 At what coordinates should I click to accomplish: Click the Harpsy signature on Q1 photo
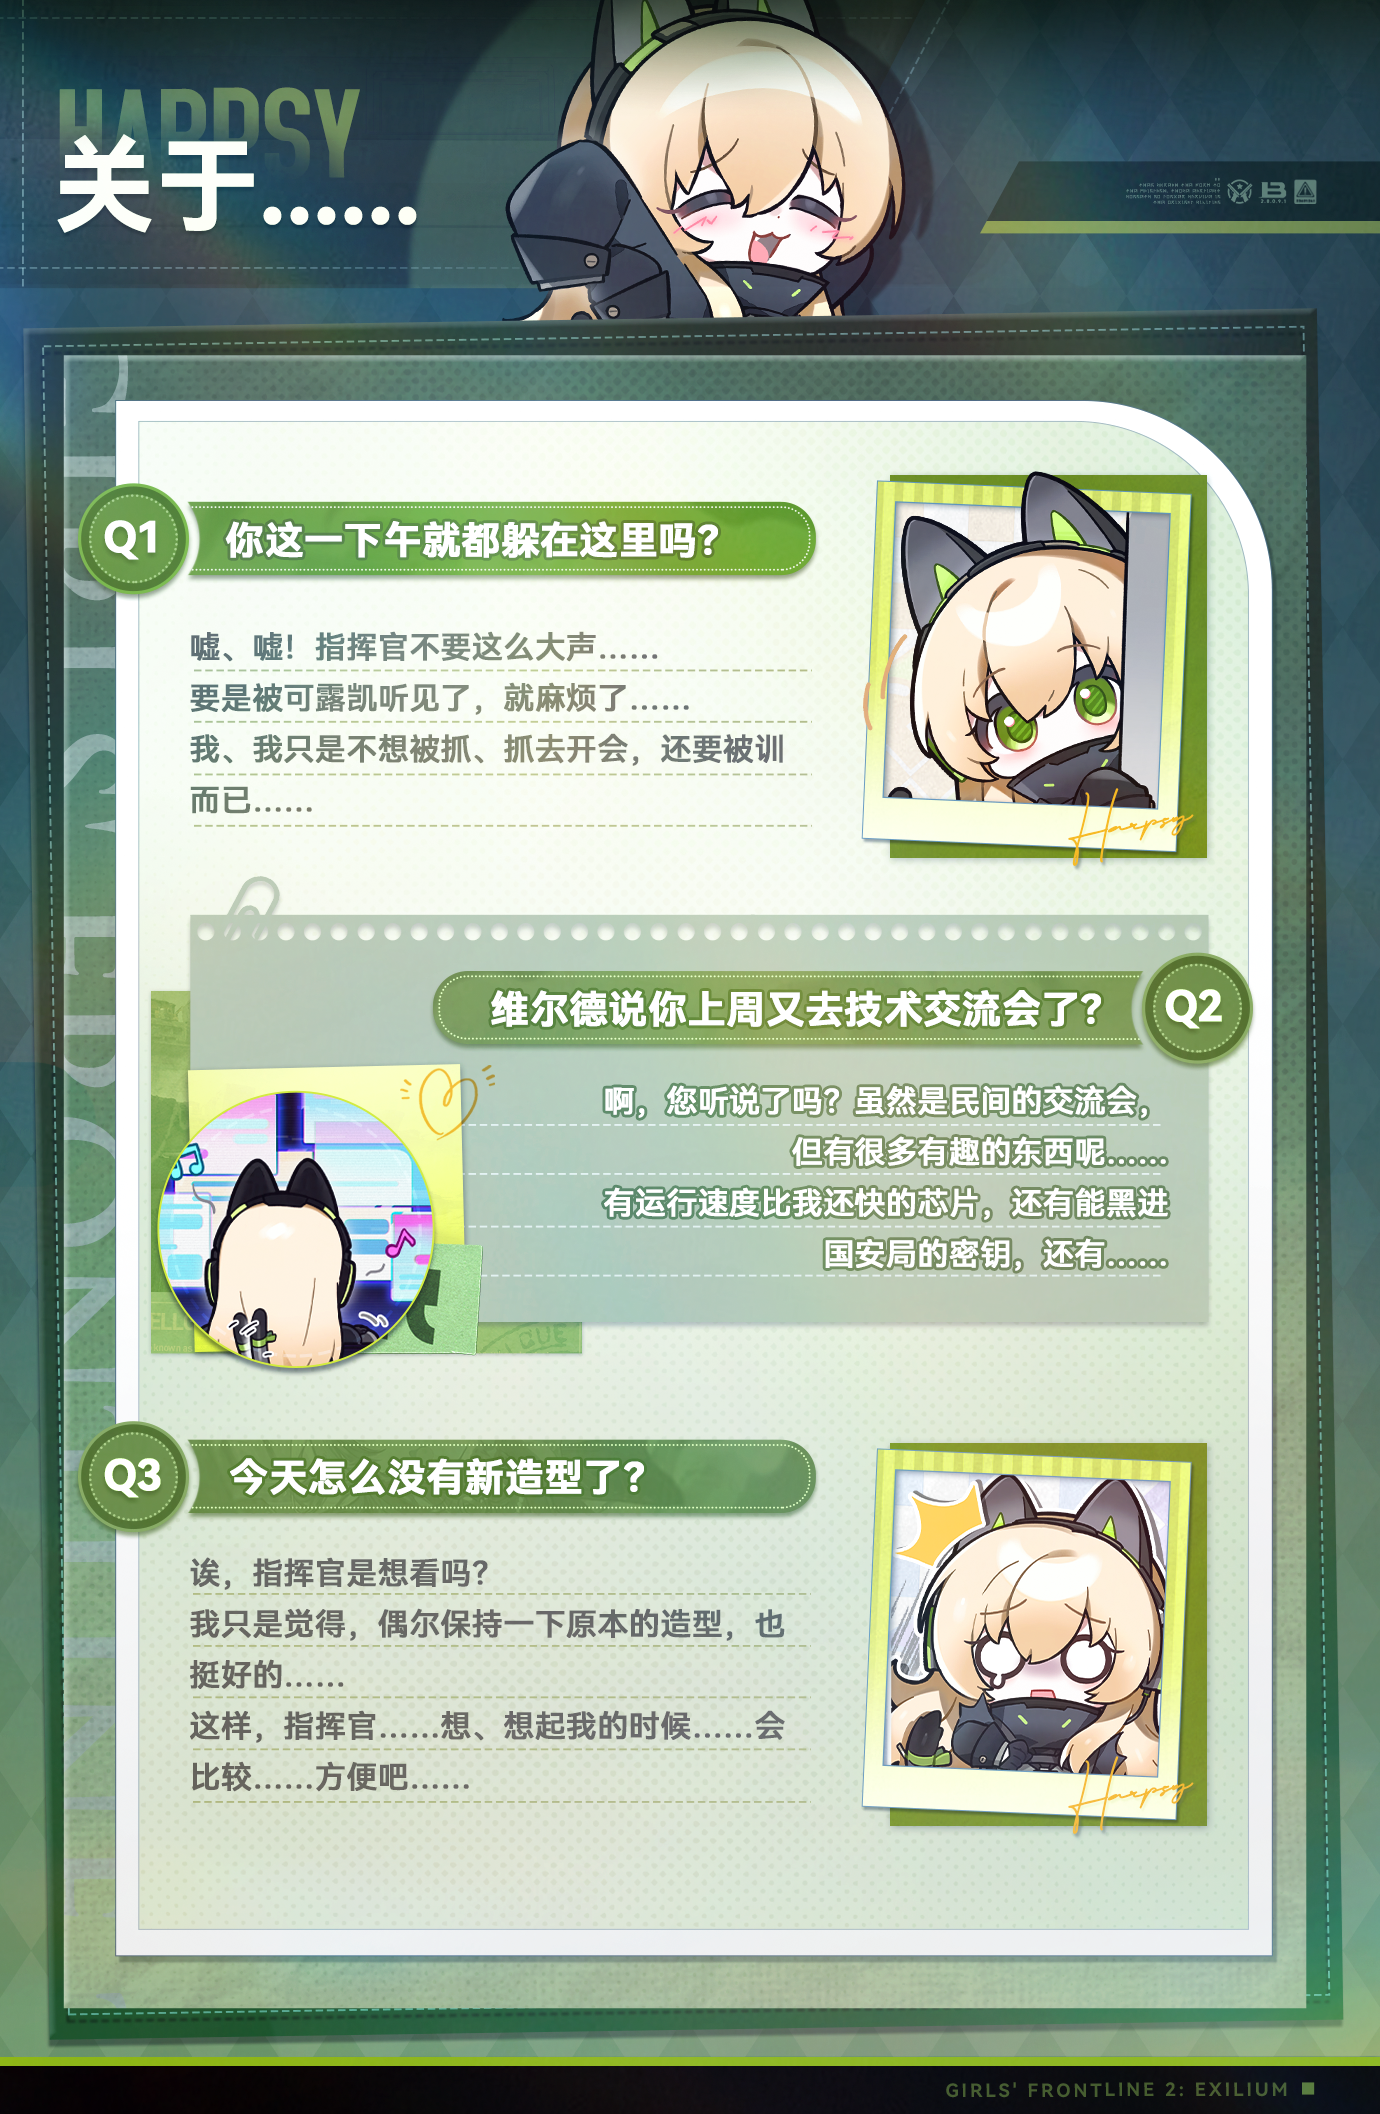pos(1131,828)
